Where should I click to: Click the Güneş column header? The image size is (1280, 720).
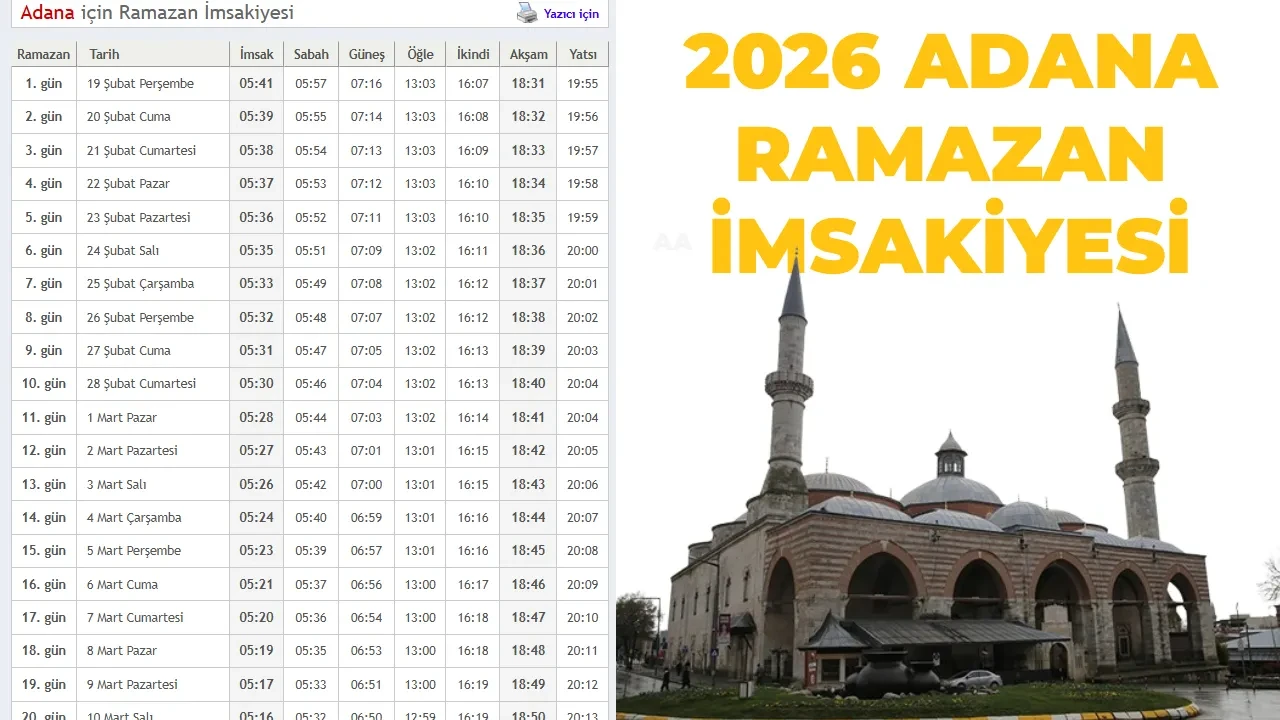pos(366,54)
